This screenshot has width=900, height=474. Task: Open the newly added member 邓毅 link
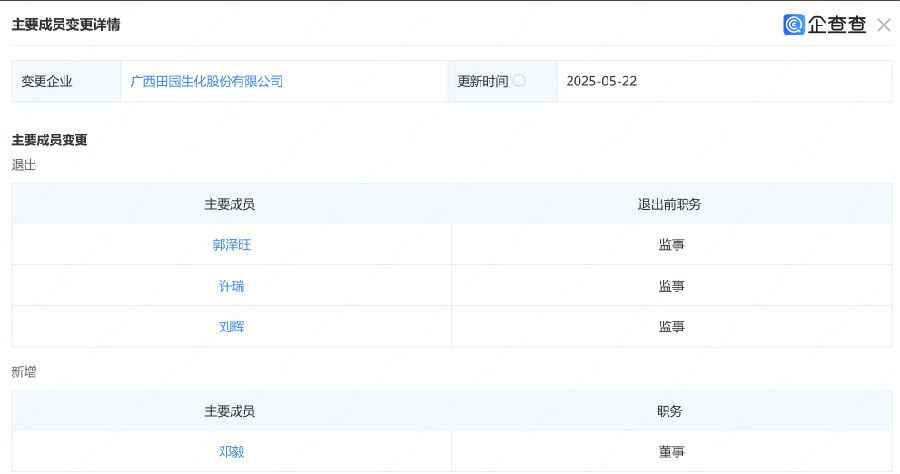(232, 452)
